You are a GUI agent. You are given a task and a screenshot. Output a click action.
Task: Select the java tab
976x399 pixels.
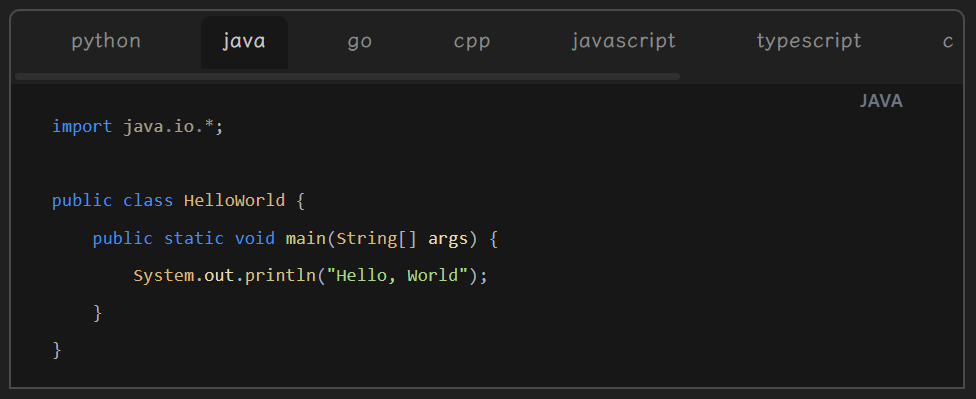click(244, 42)
